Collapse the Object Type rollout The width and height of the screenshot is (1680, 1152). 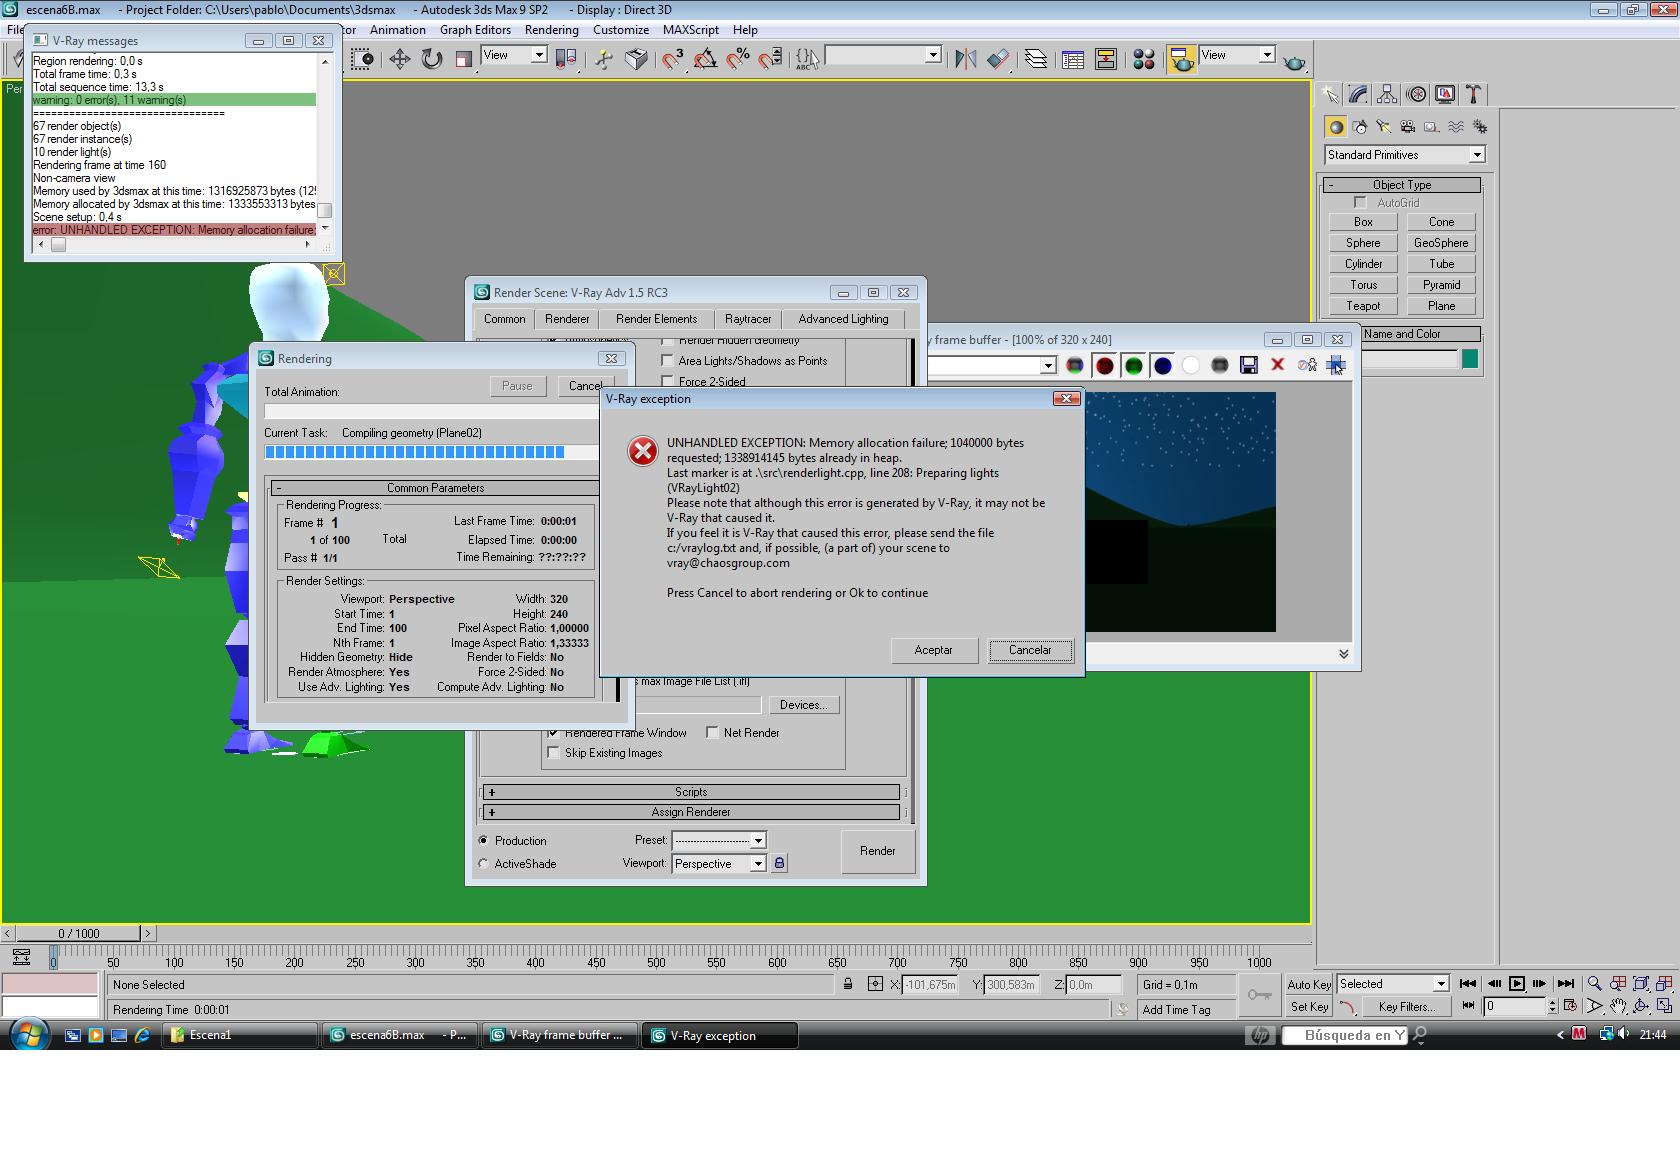tap(1402, 185)
